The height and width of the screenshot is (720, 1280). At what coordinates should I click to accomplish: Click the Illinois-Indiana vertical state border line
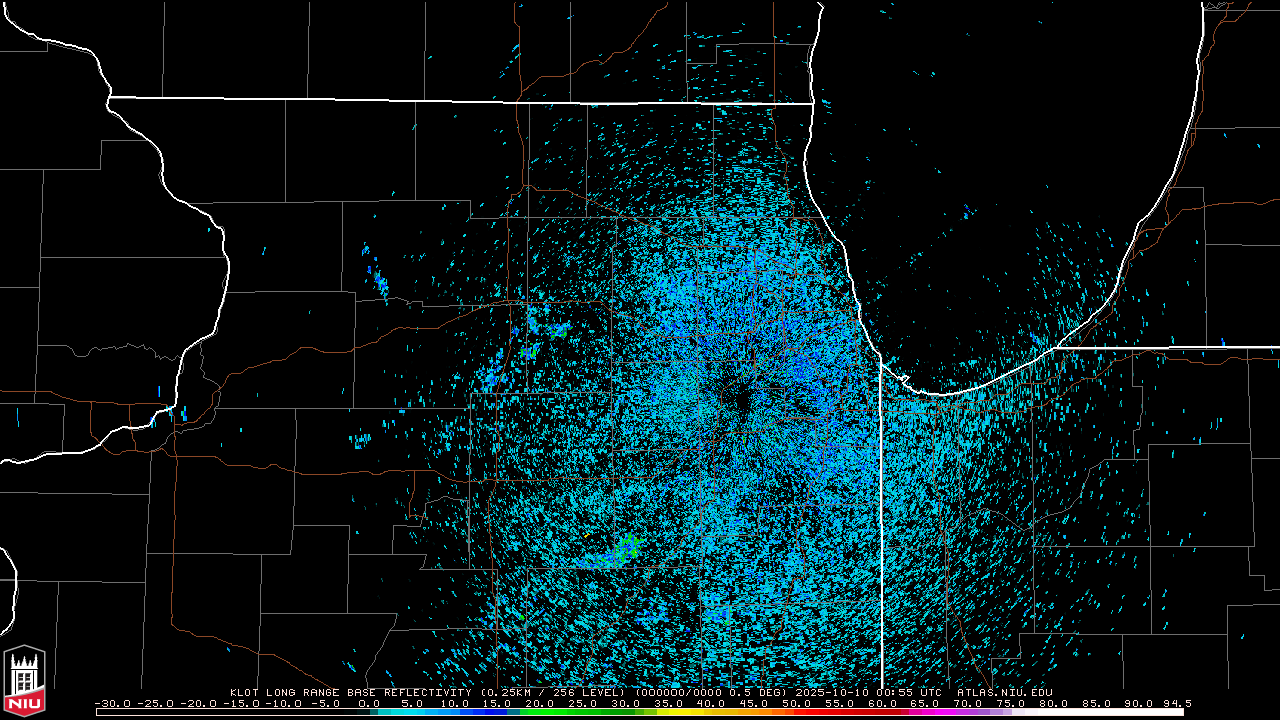881,520
